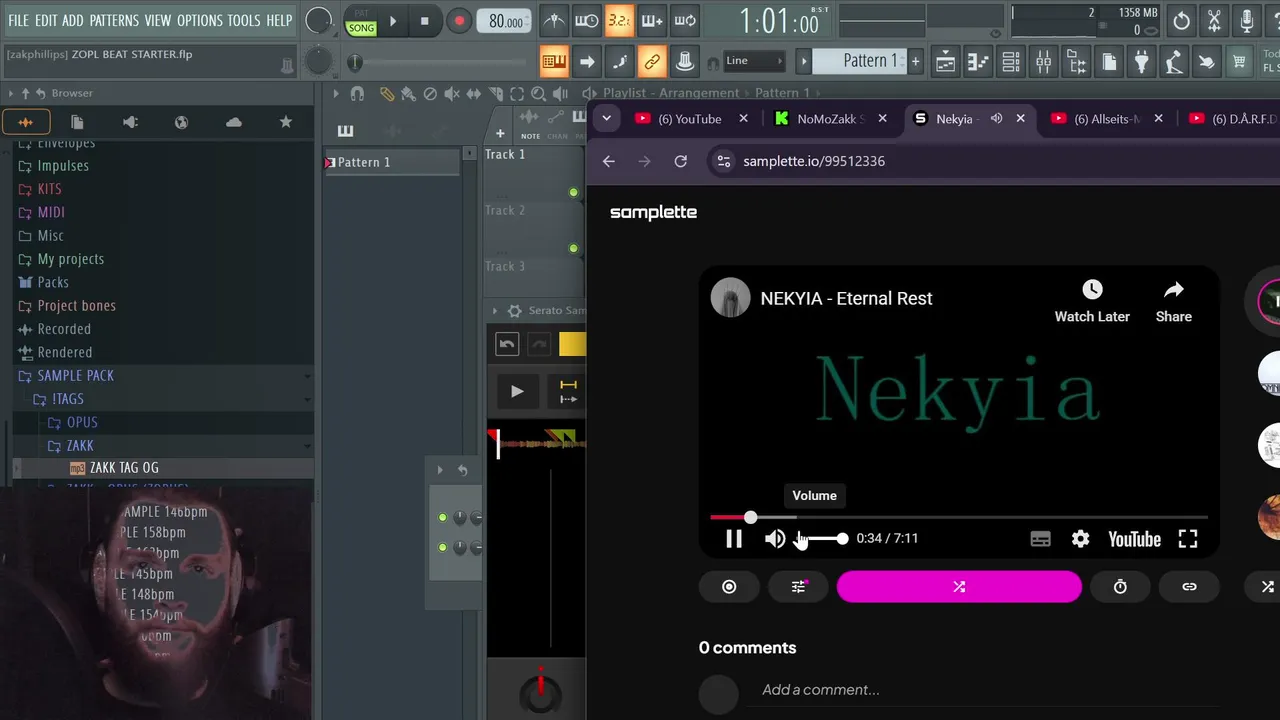Image resolution: width=1280 pixels, height=720 pixels.
Task: Click the Share button on video
Action: pos(1174,301)
